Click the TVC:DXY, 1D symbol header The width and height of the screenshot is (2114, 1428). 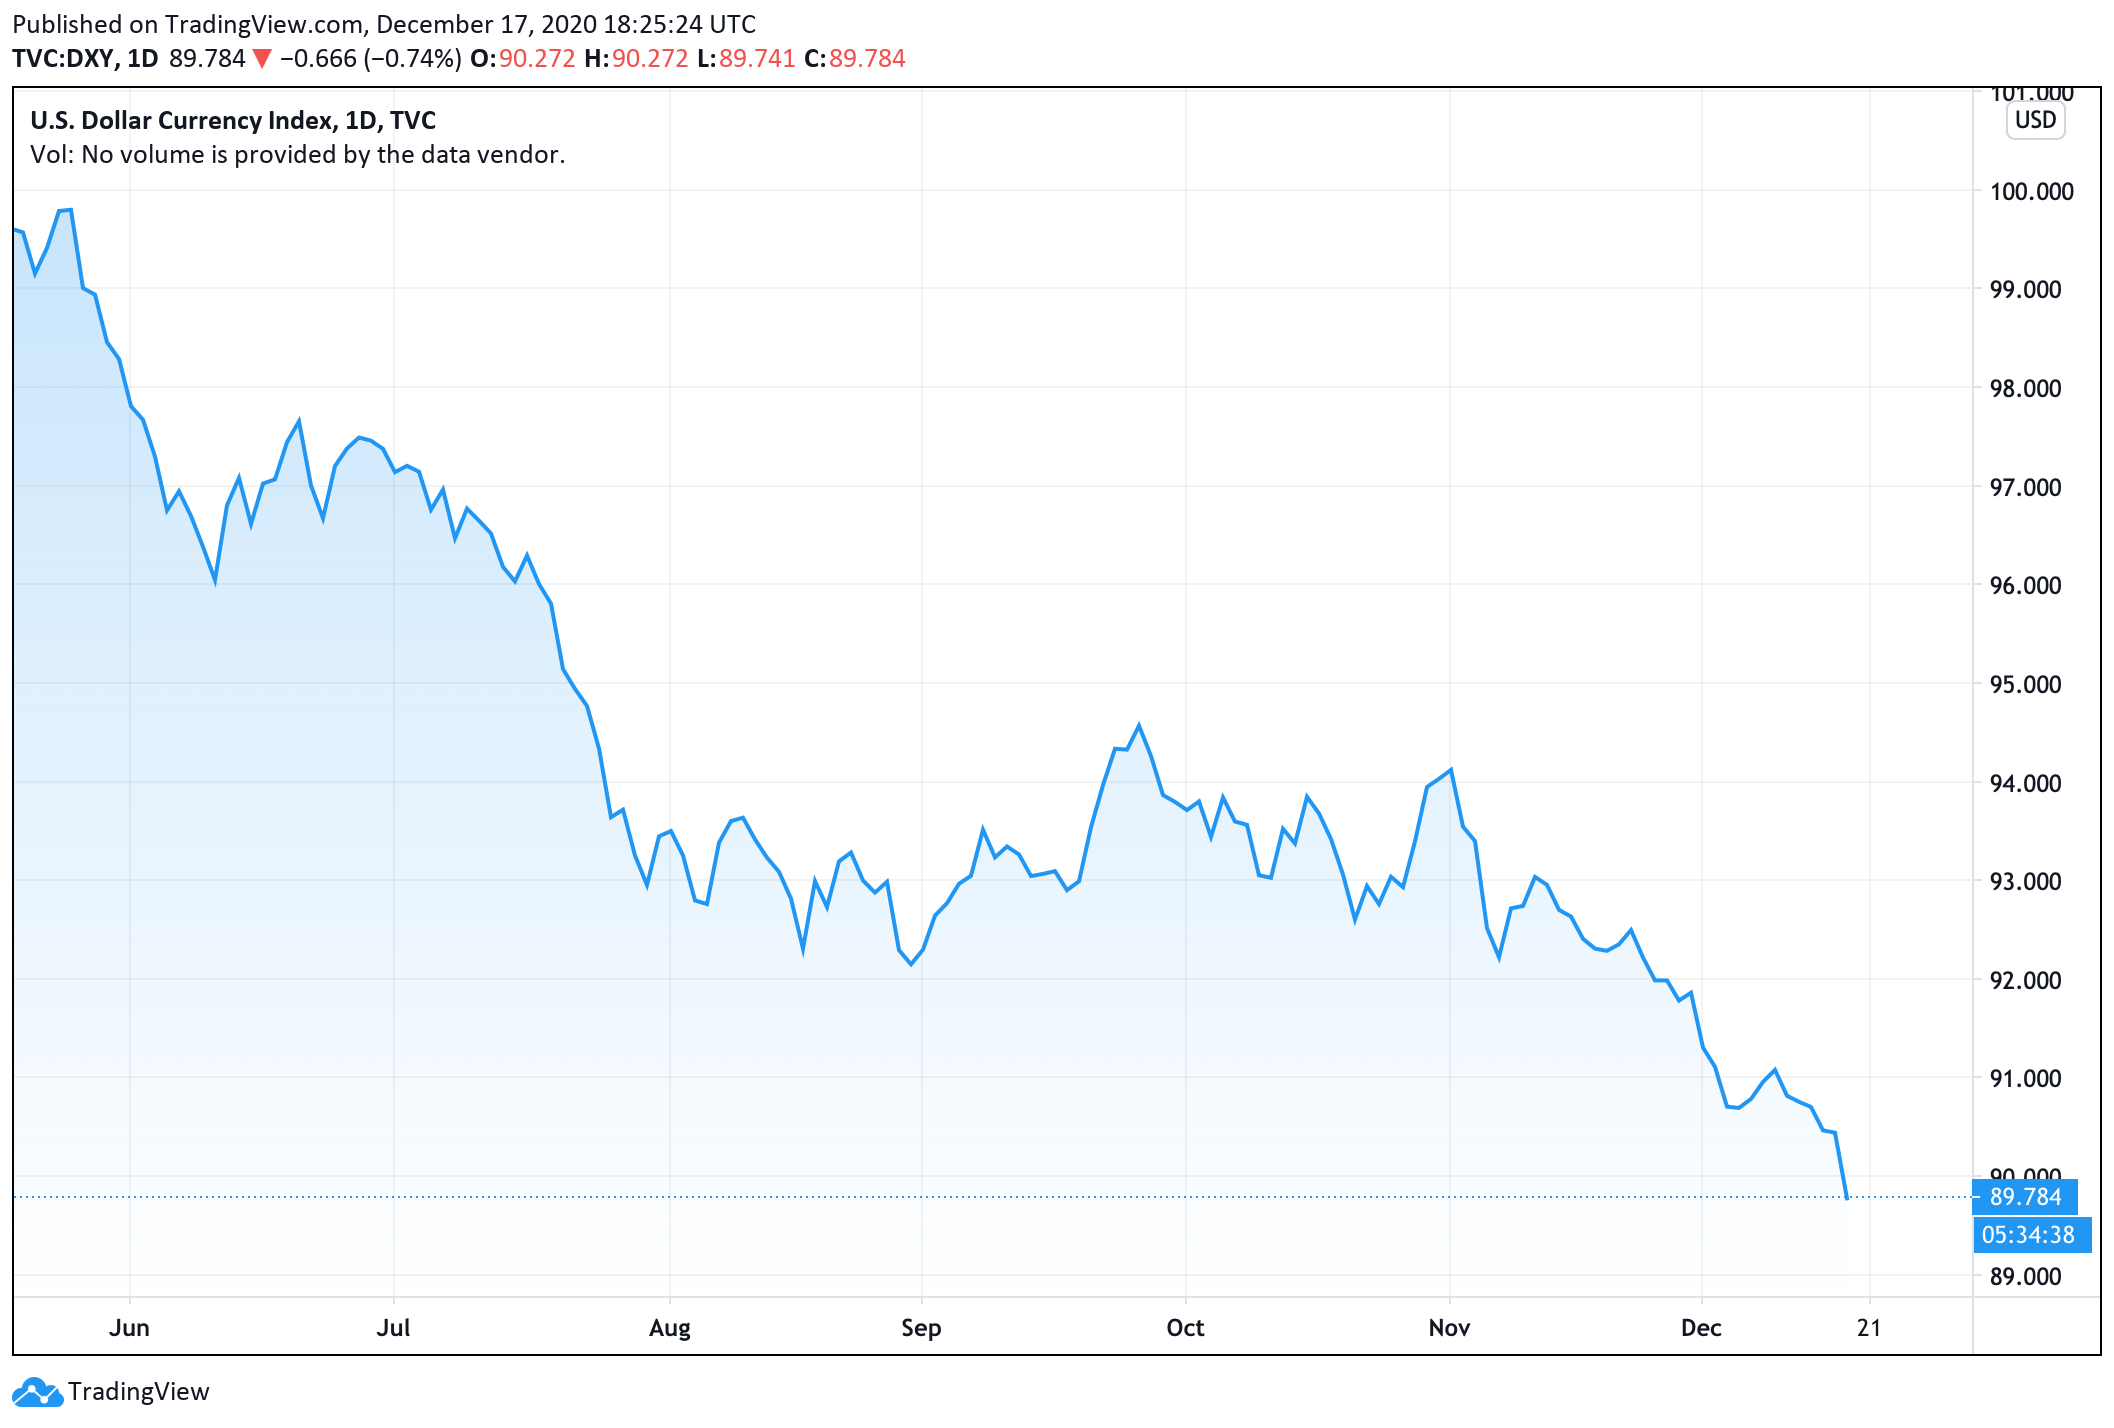(85, 59)
